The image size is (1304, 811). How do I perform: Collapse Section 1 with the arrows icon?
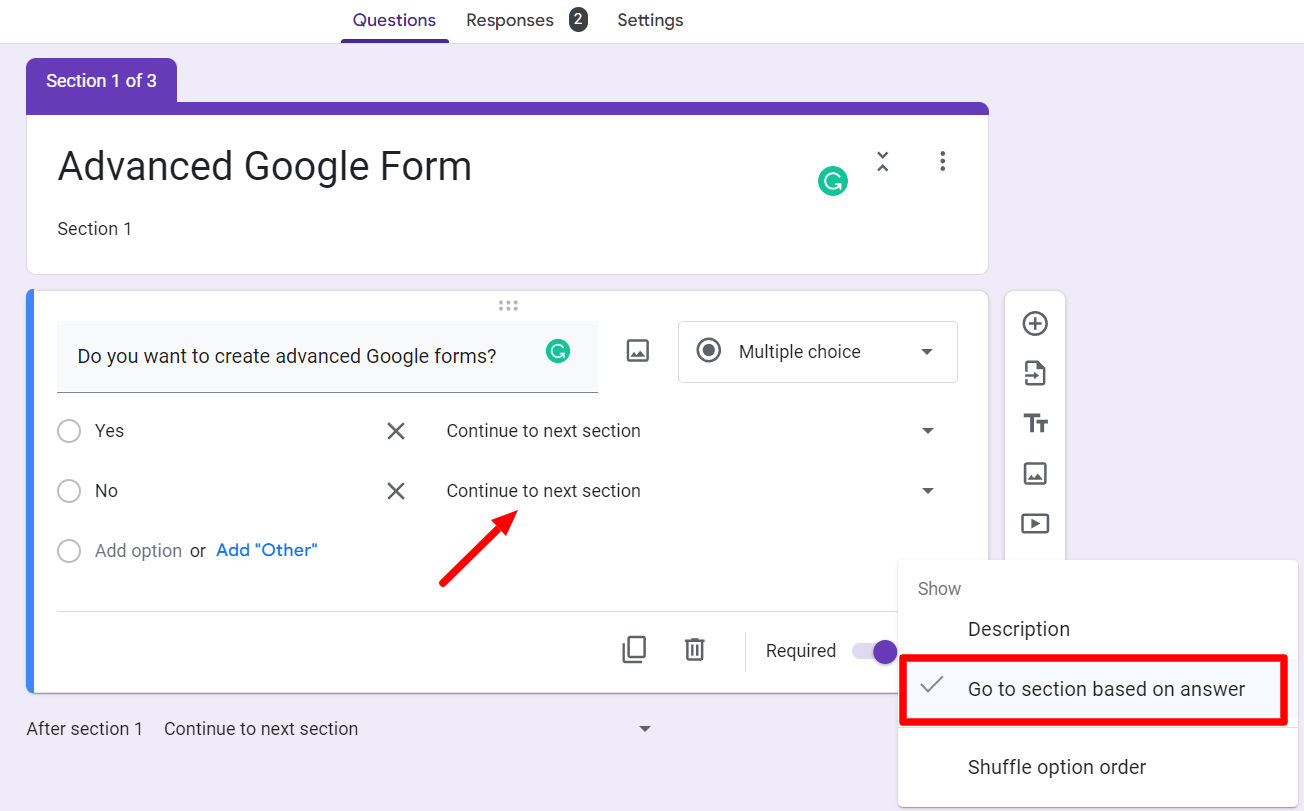(x=882, y=162)
